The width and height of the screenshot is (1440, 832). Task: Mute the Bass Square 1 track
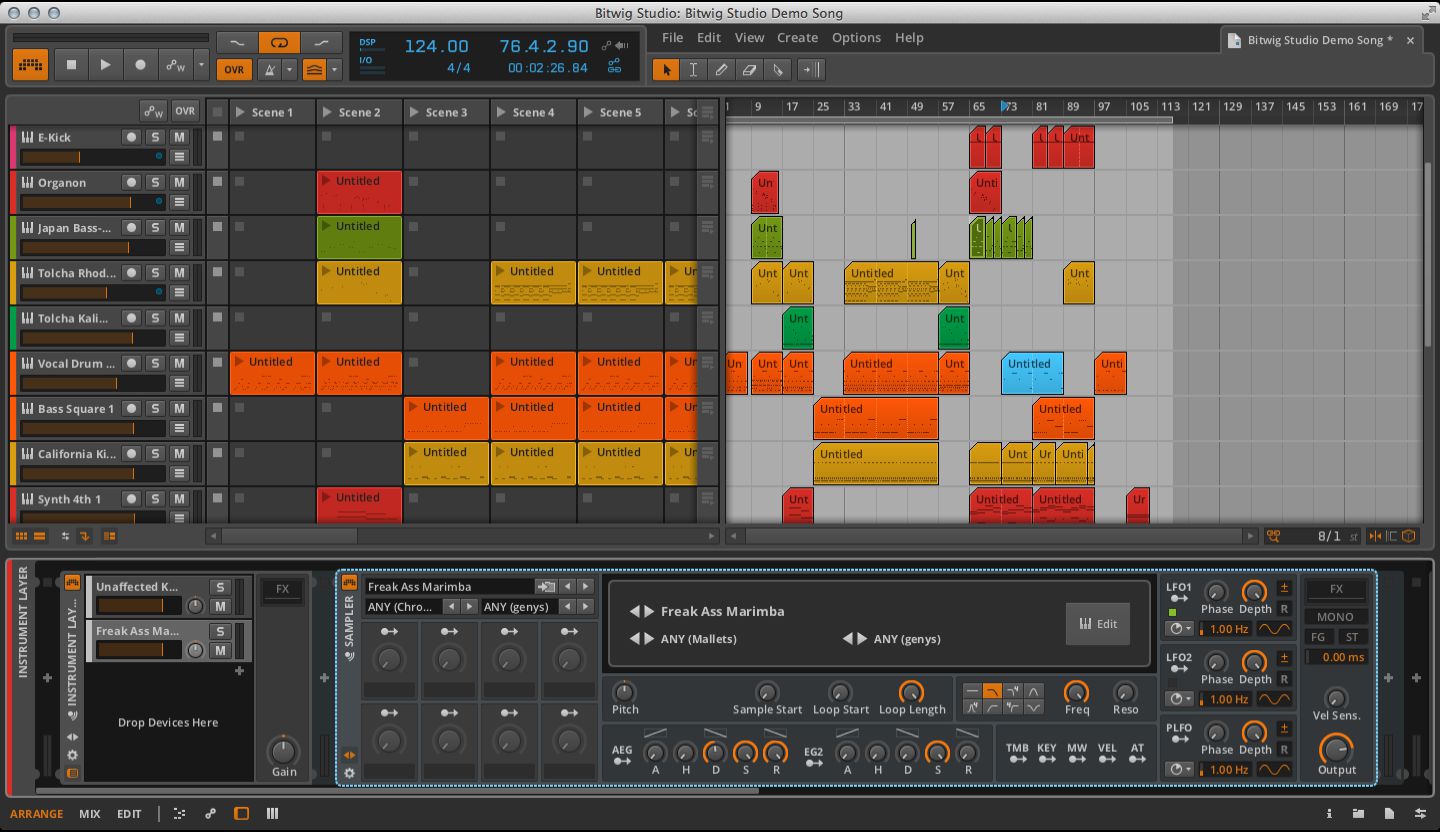click(x=179, y=408)
